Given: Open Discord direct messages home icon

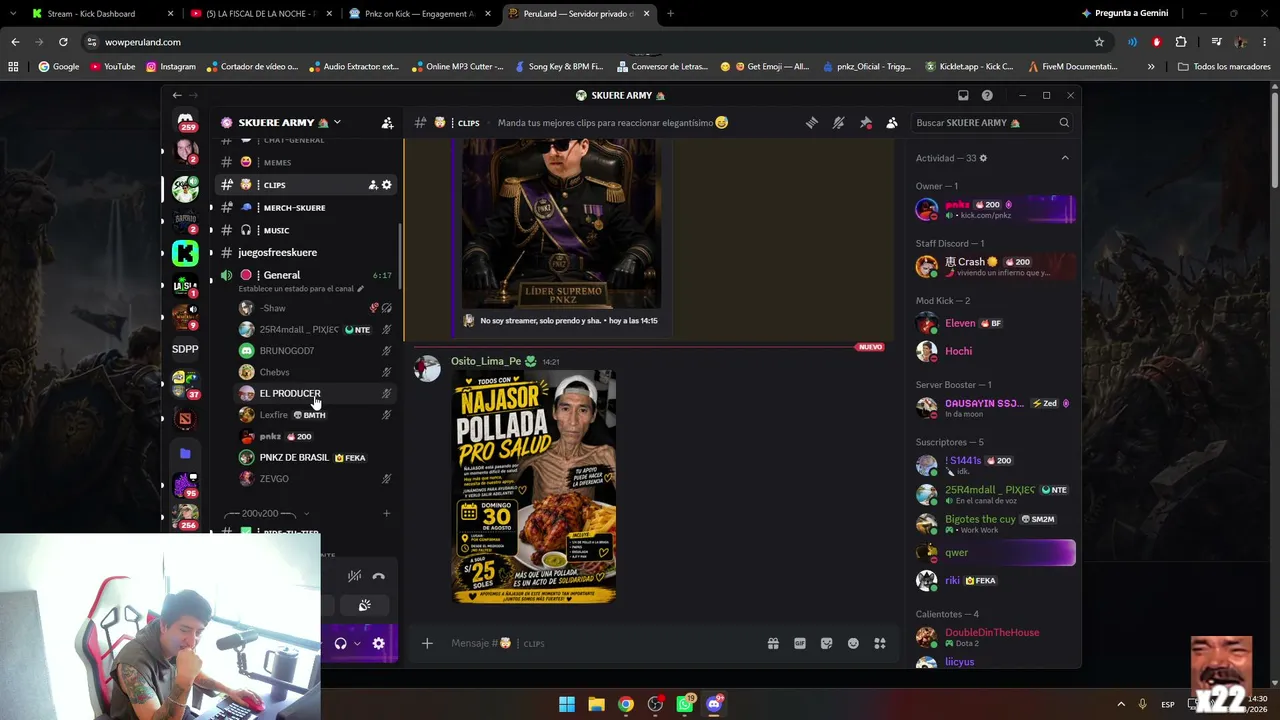Looking at the screenshot, I should (x=185, y=121).
